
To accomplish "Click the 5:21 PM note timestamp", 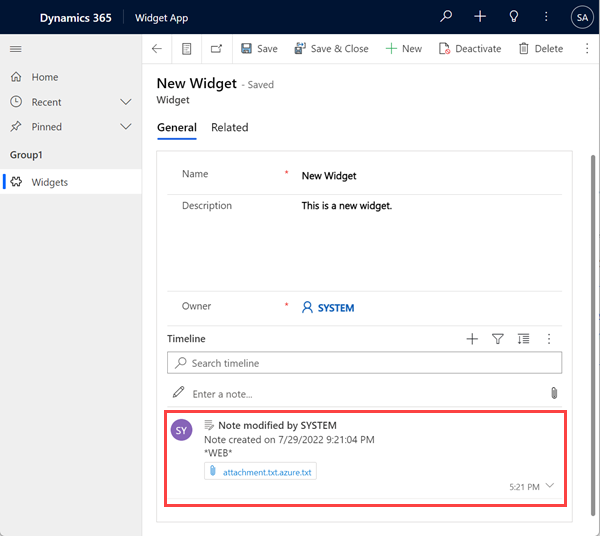I will pos(524,487).
